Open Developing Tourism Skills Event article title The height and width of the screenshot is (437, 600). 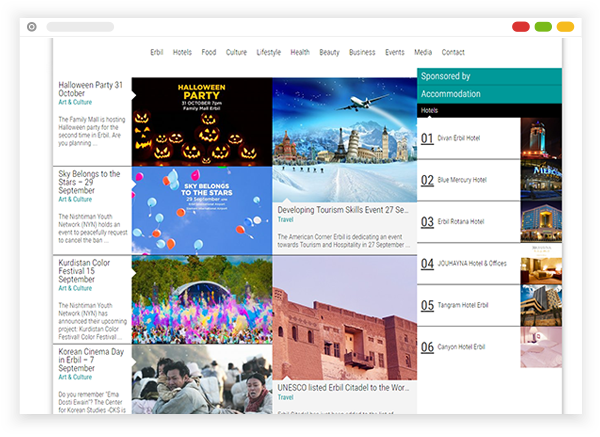(343, 210)
